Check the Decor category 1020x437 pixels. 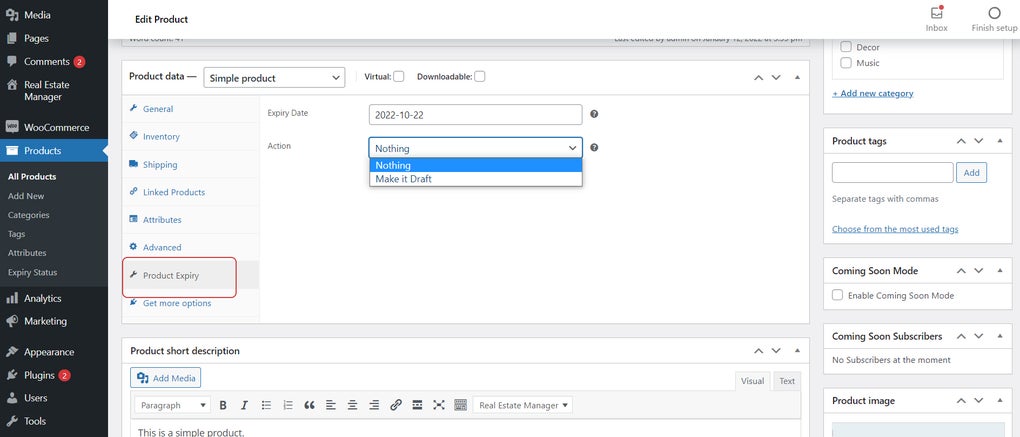click(846, 47)
